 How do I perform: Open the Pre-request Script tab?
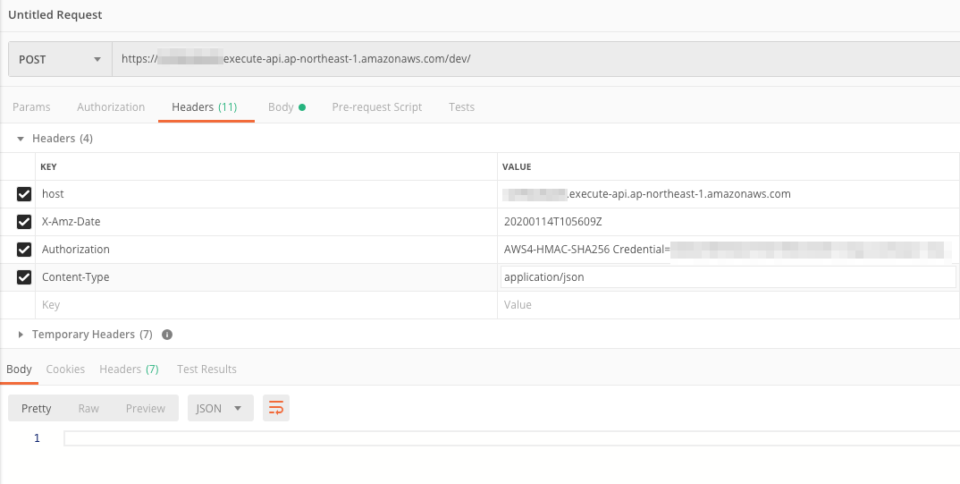[376, 107]
